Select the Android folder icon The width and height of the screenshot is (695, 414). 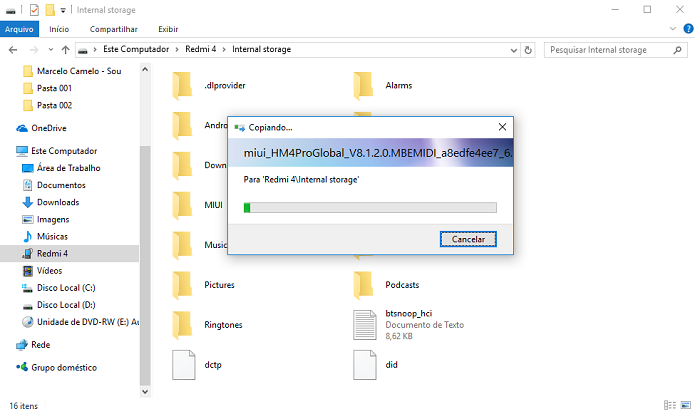tap(182, 125)
